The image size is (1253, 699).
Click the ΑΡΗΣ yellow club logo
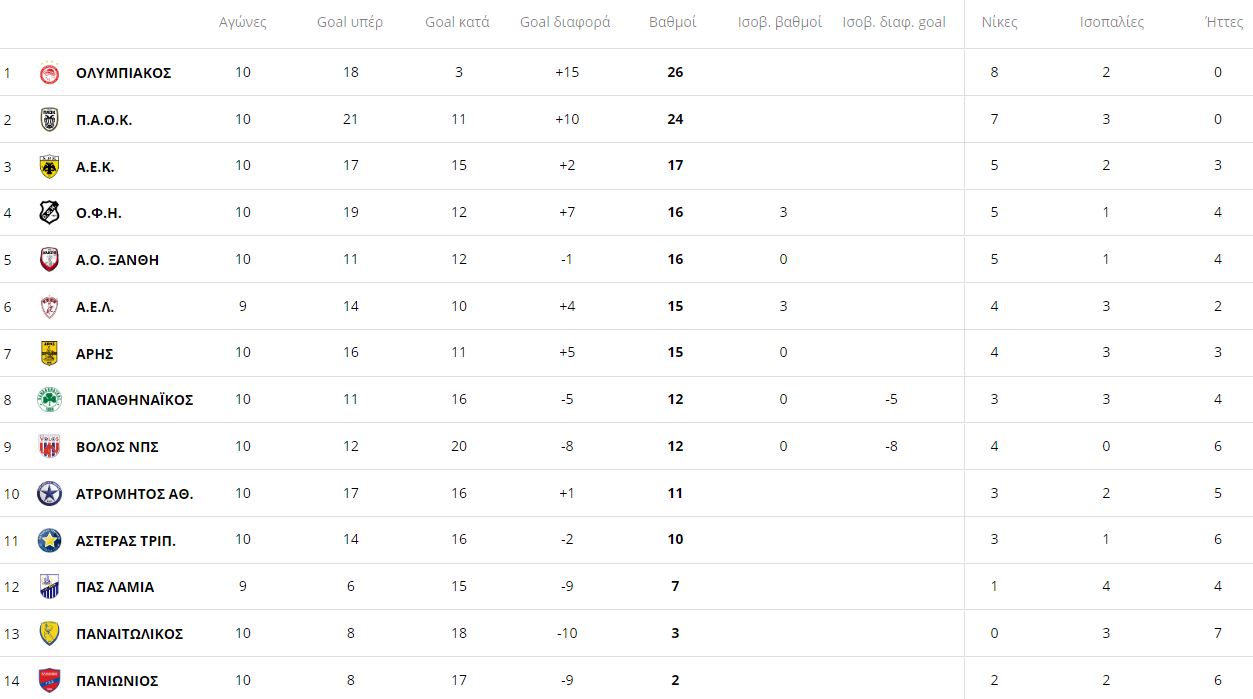pyautogui.click(x=49, y=353)
